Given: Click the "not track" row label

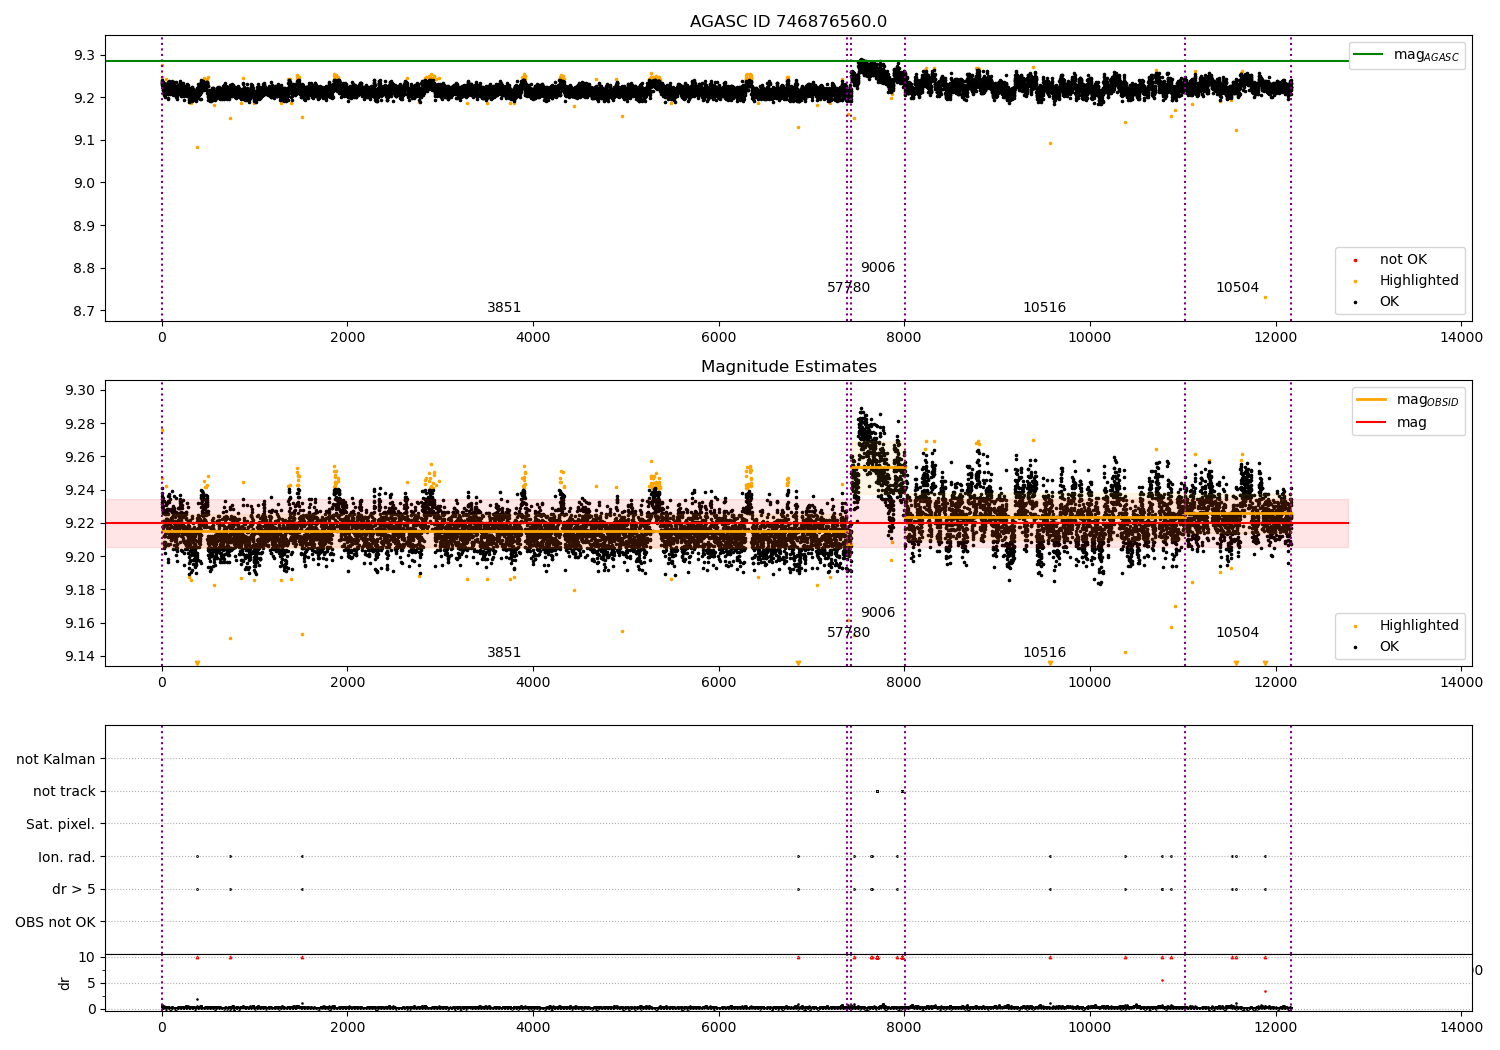Looking at the screenshot, I should pos(64,791).
